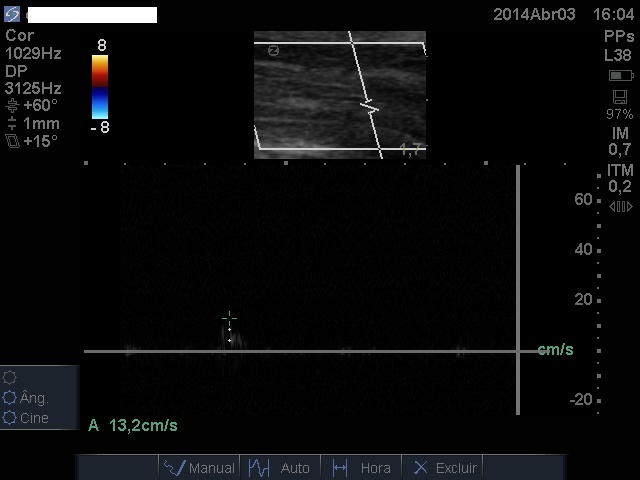Click the Z zoom marker in the image
The image size is (640, 480).
[272, 51]
